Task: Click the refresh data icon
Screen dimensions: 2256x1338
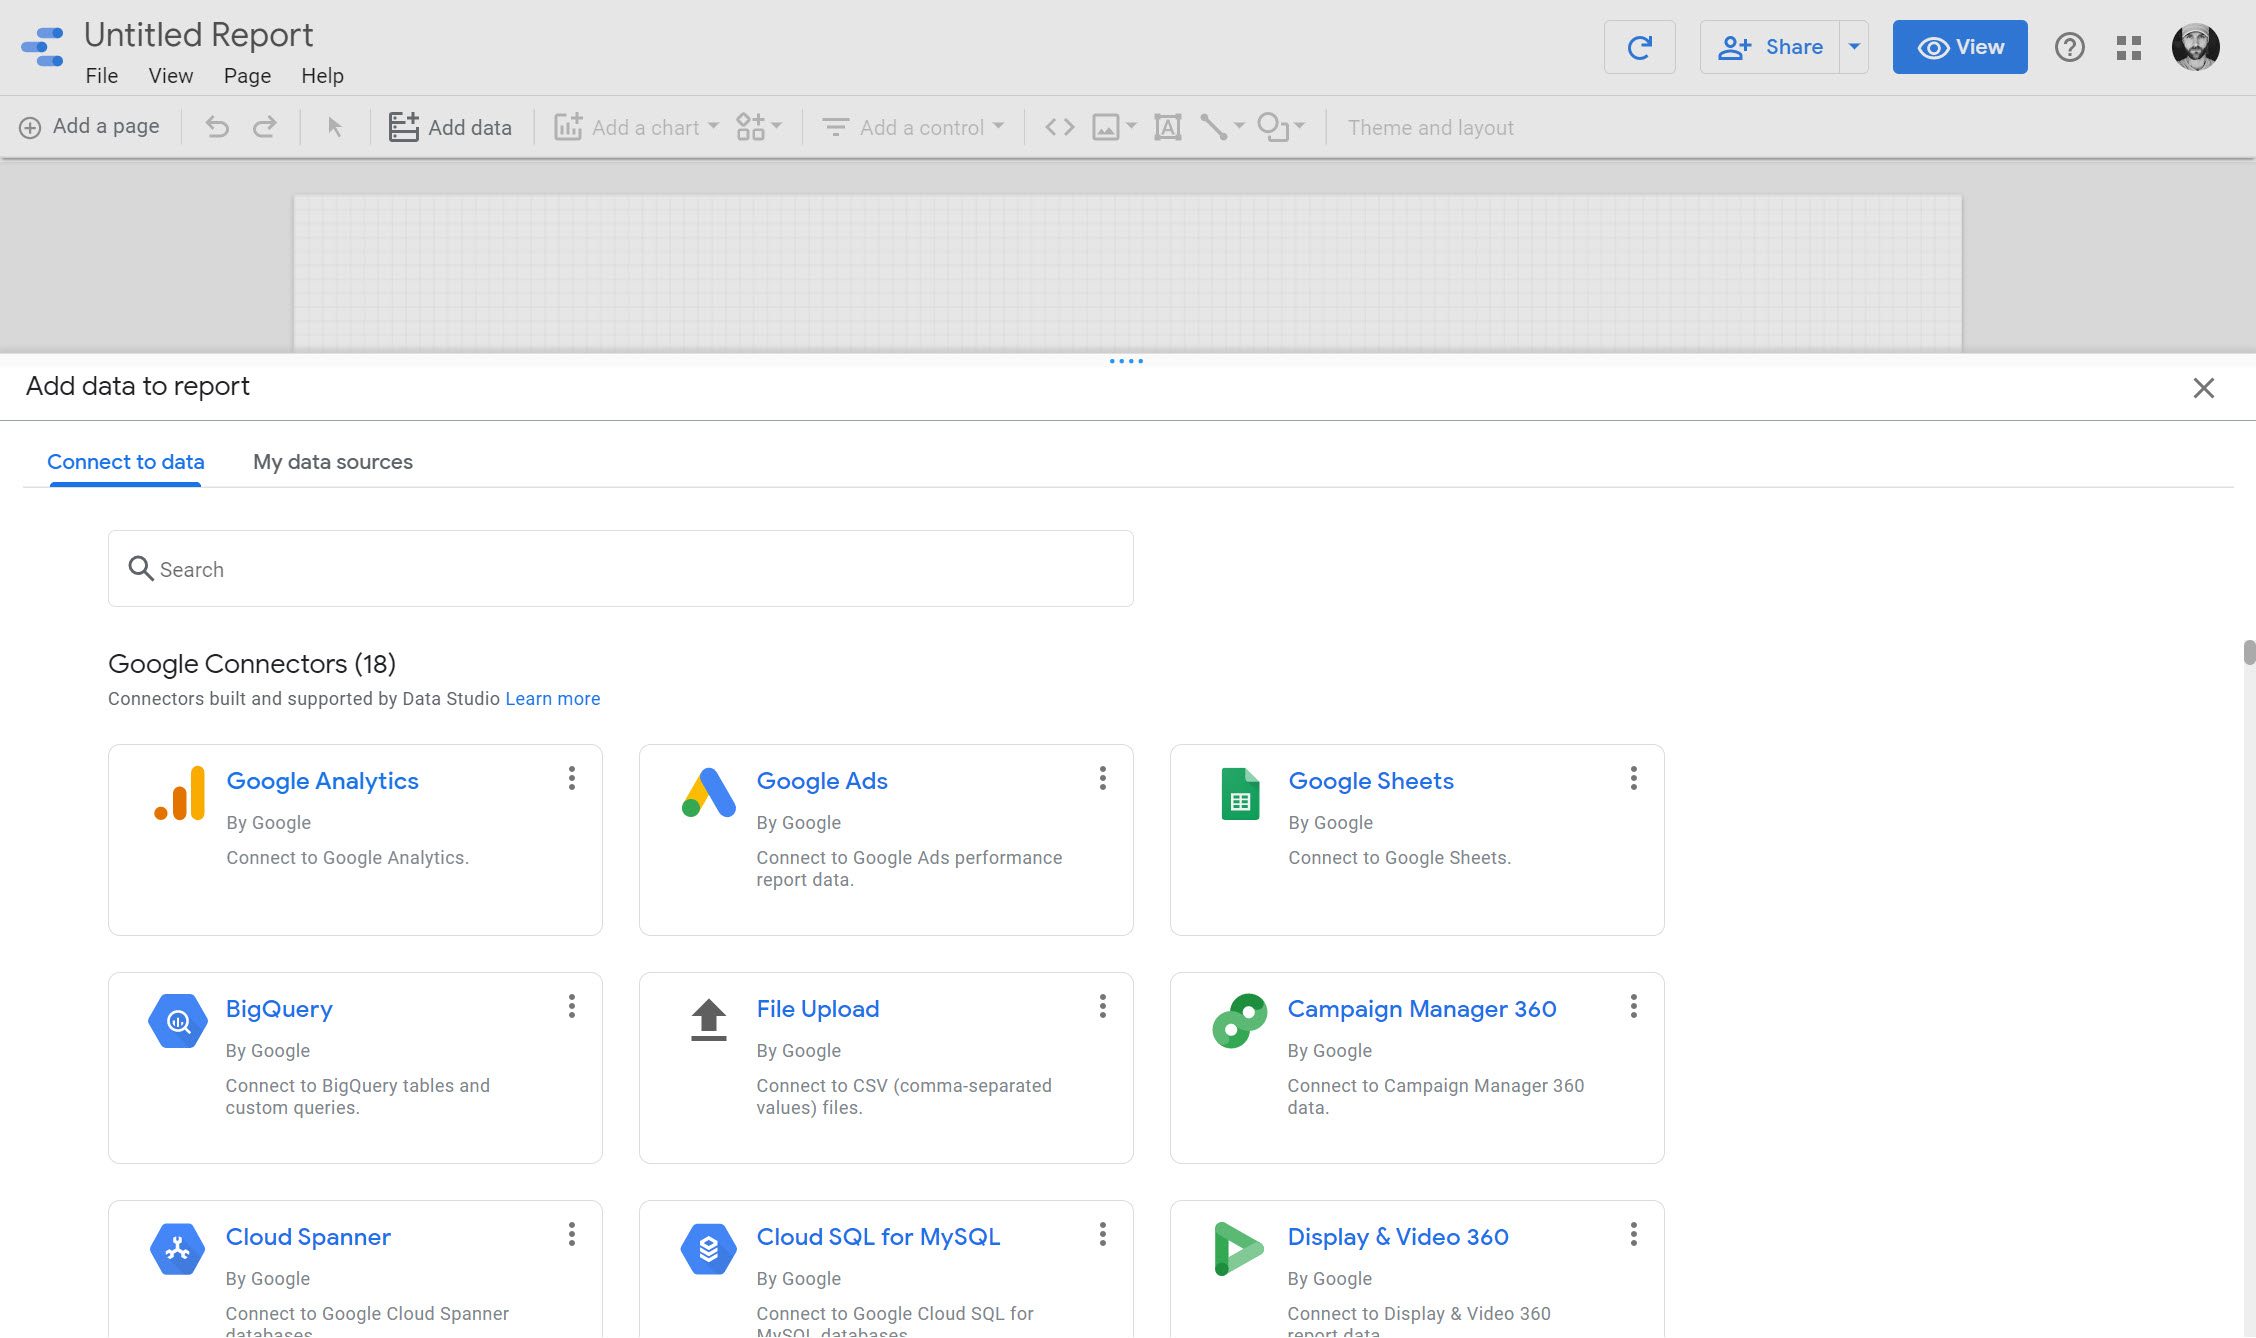Action: pyautogui.click(x=1639, y=47)
